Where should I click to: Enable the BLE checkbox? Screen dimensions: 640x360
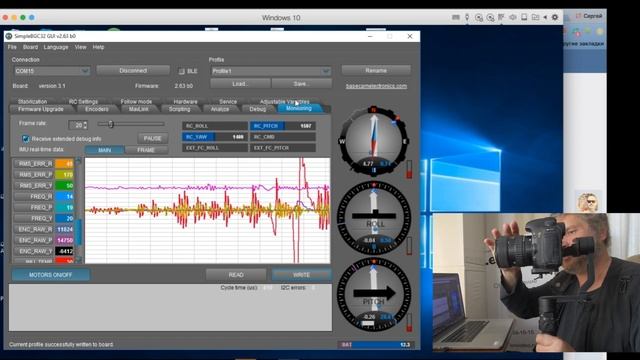tap(182, 71)
